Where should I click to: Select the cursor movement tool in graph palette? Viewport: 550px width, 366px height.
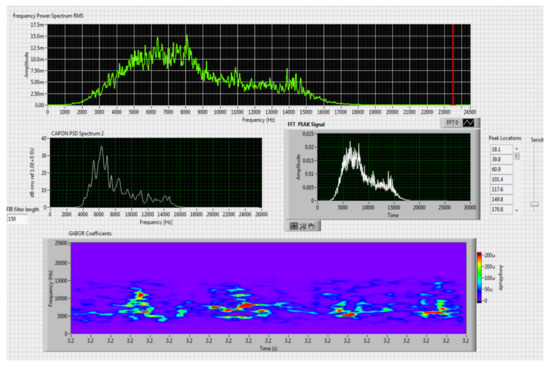(294, 226)
